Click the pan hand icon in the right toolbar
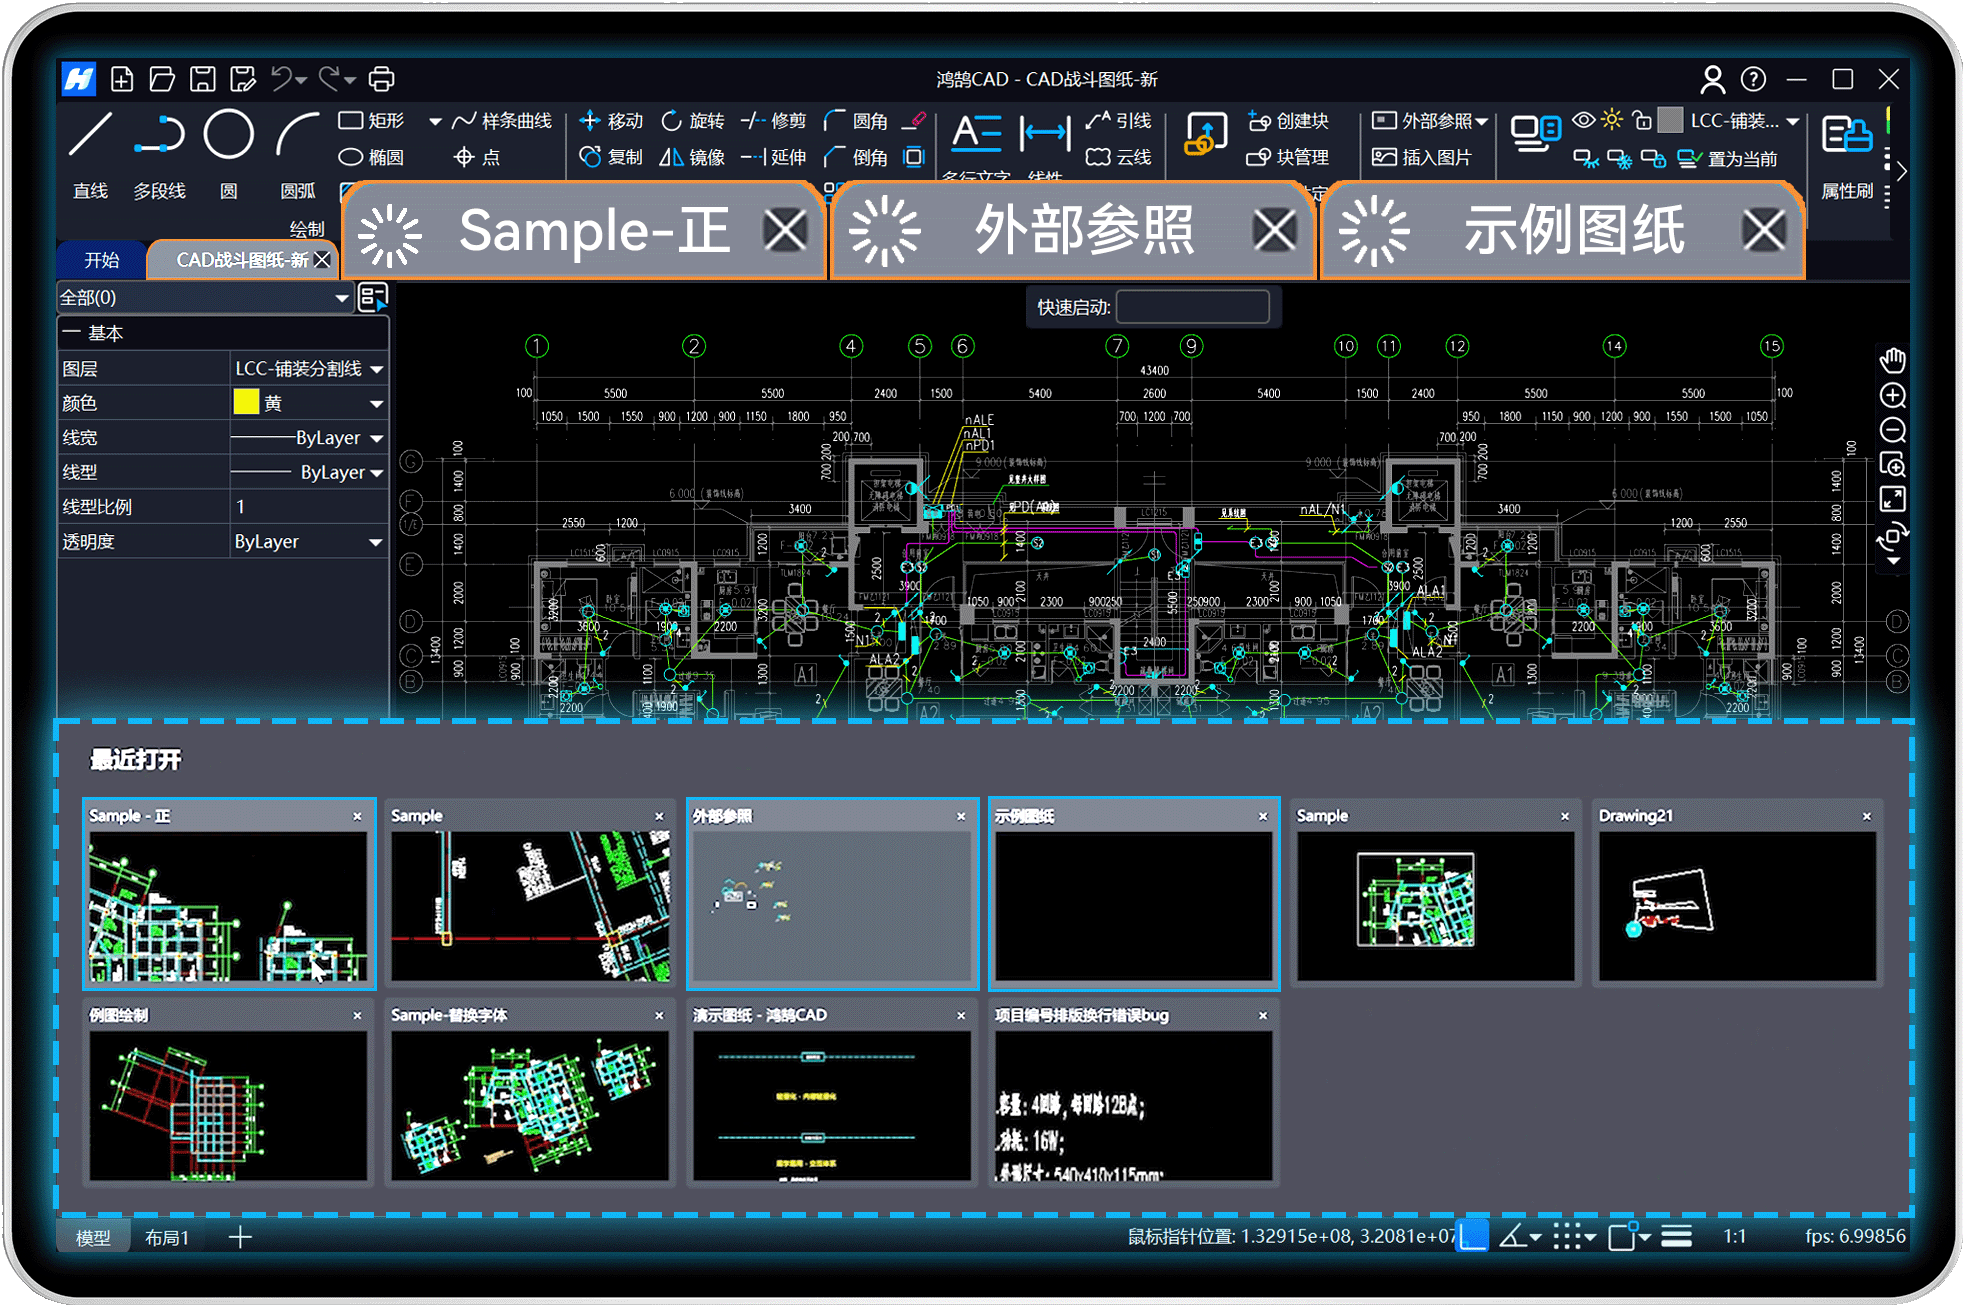The width and height of the screenshot is (1965, 1307). tap(1892, 360)
